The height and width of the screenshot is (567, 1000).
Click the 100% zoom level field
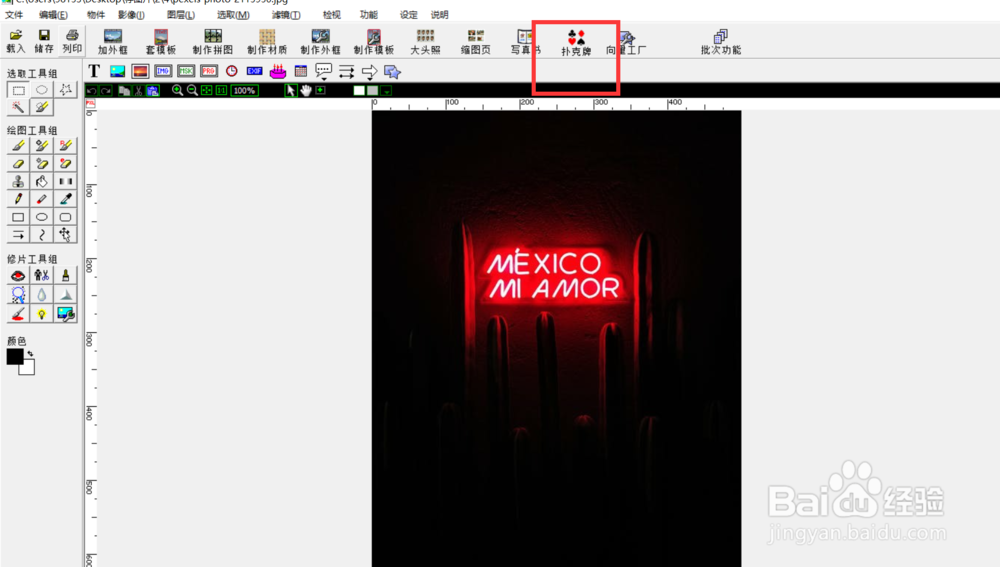244,91
